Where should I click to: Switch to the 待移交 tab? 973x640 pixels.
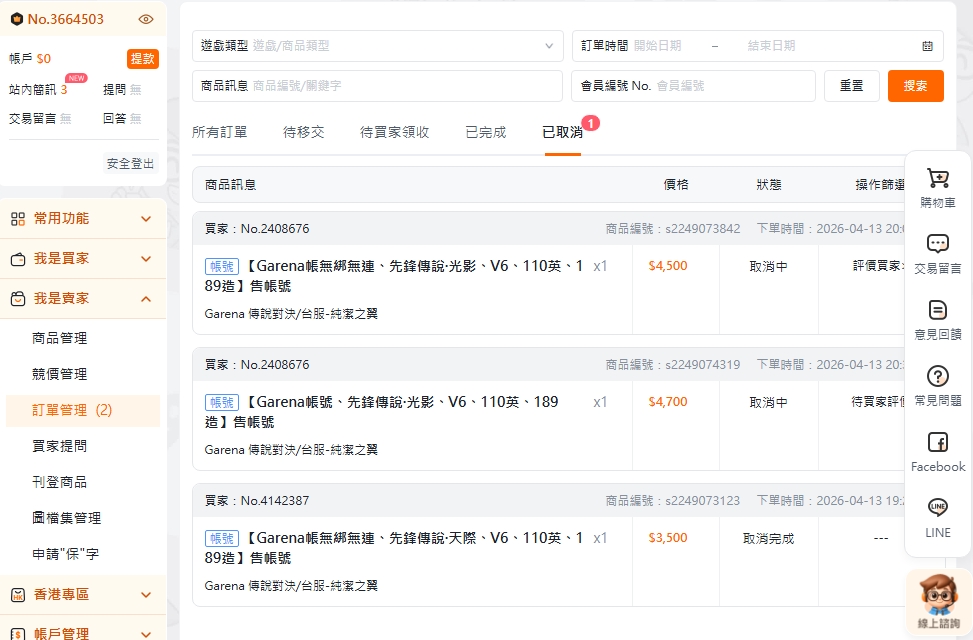(x=304, y=132)
